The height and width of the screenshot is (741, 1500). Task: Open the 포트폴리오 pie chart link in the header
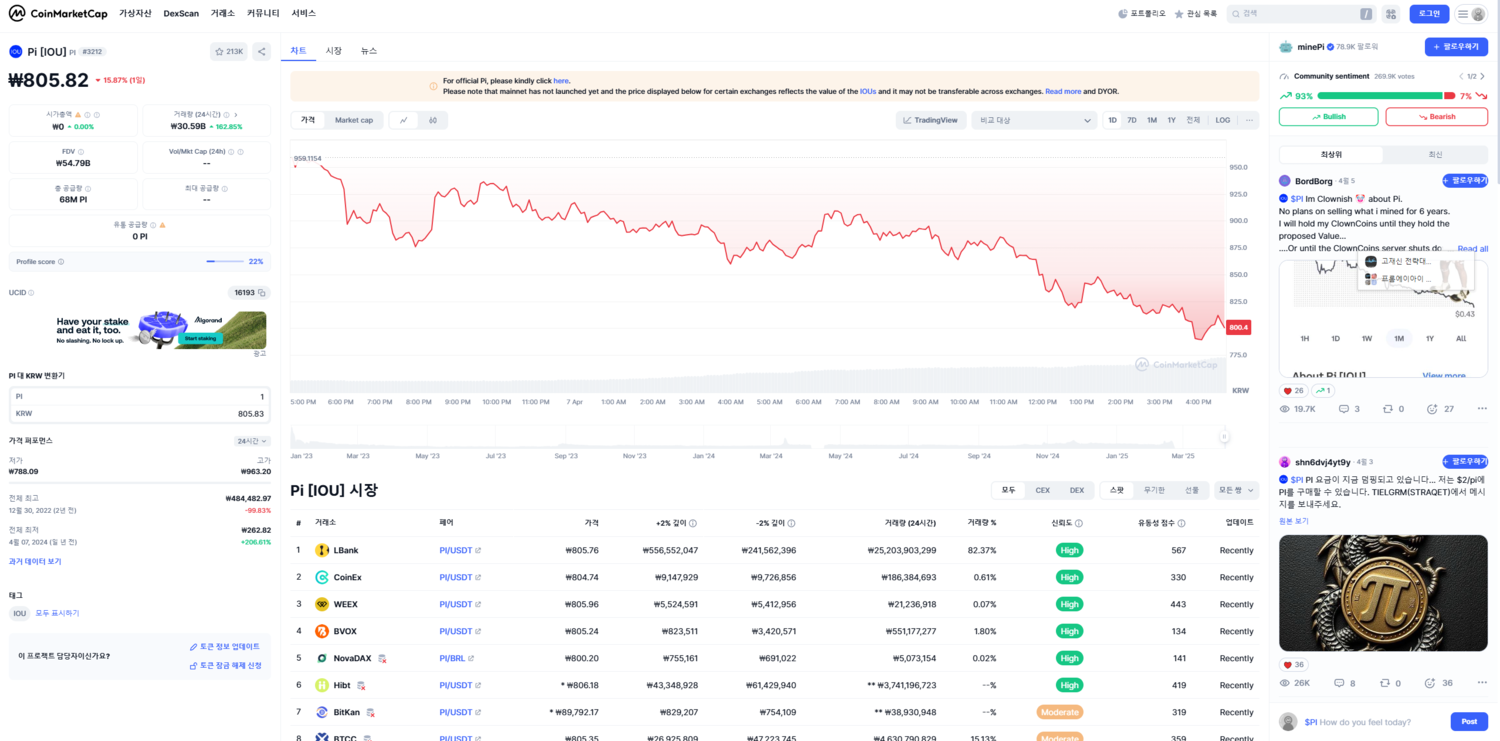(1141, 14)
